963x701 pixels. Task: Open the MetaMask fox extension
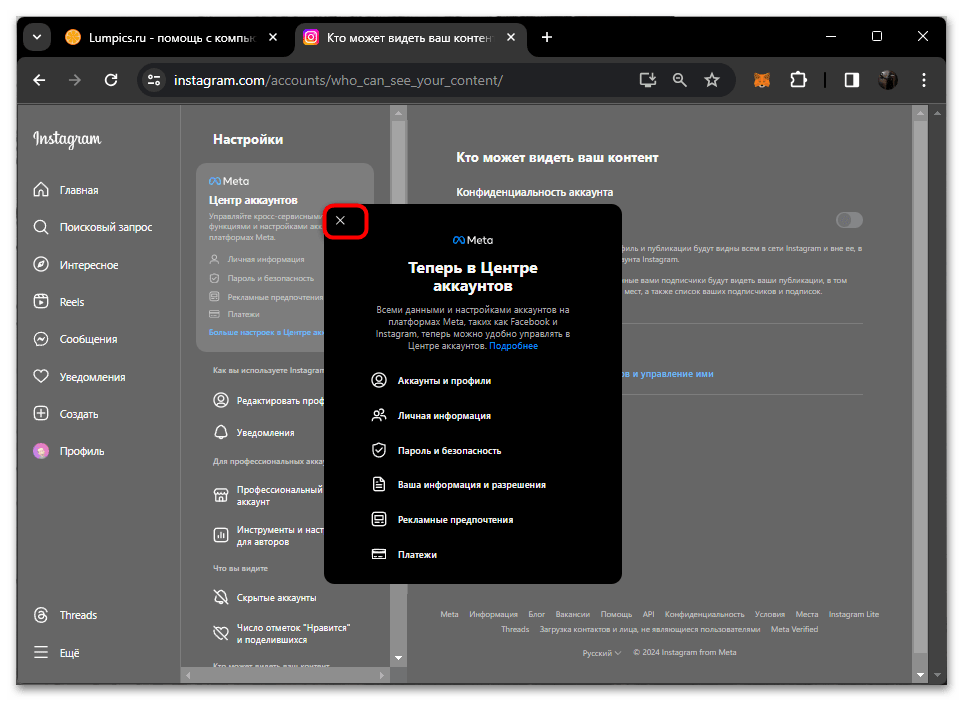click(762, 80)
